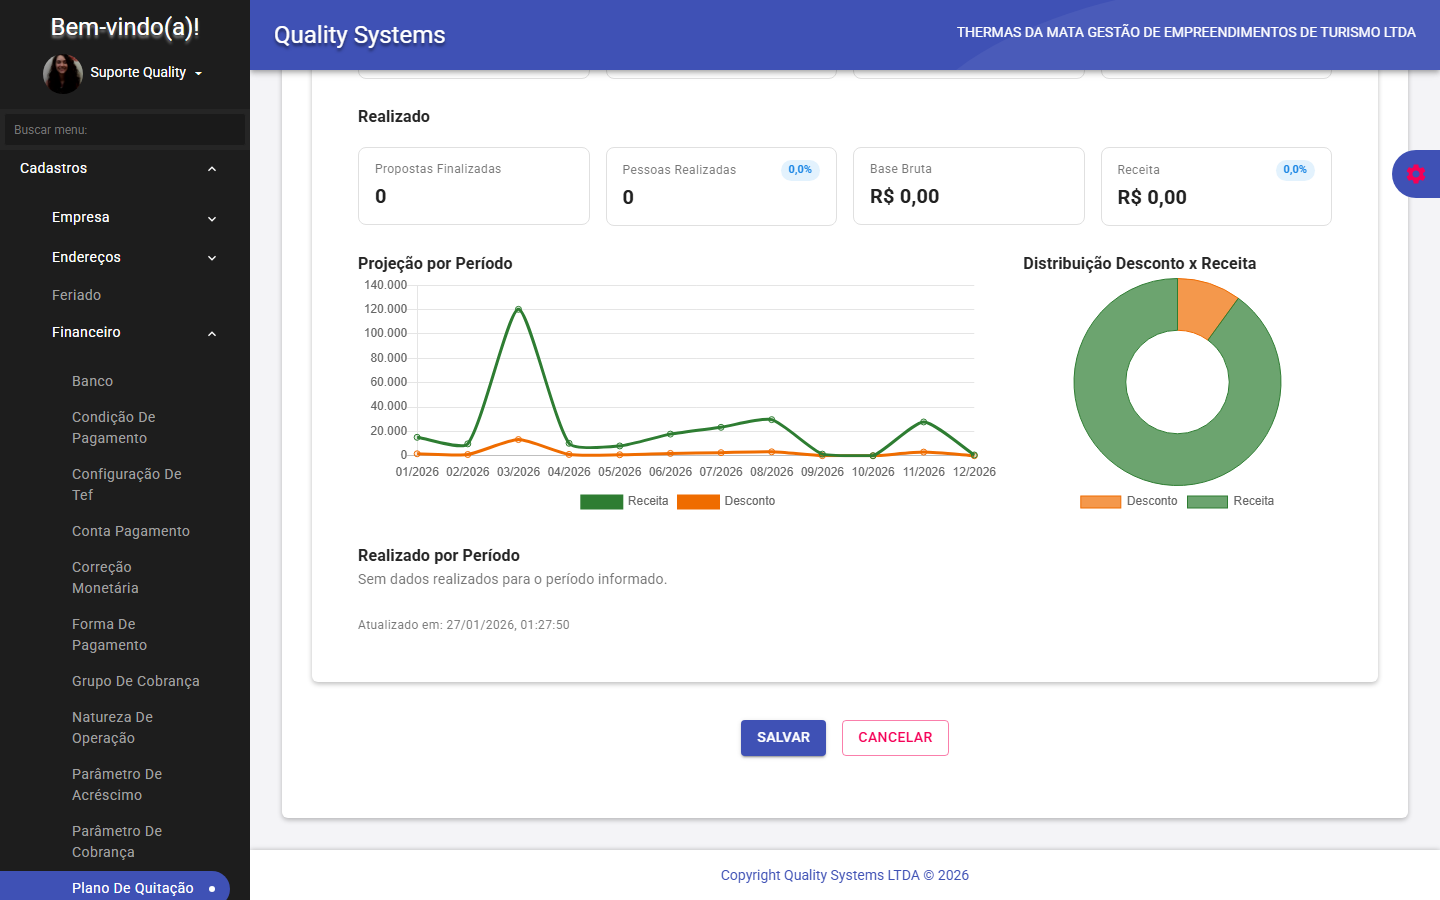Image resolution: width=1440 pixels, height=900 pixels.
Task: Click inside the Buscar menu search field
Action: coord(124,129)
